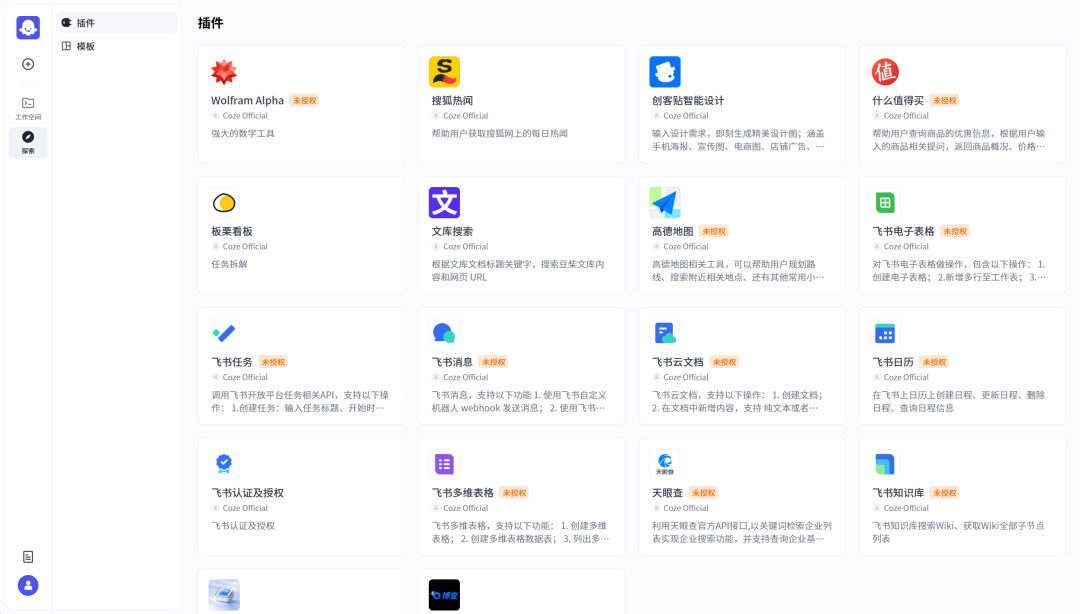The image size is (1080, 614).
Task: Click the 飞书认证及授权 title text
Action: pyautogui.click(x=247, y=493)
